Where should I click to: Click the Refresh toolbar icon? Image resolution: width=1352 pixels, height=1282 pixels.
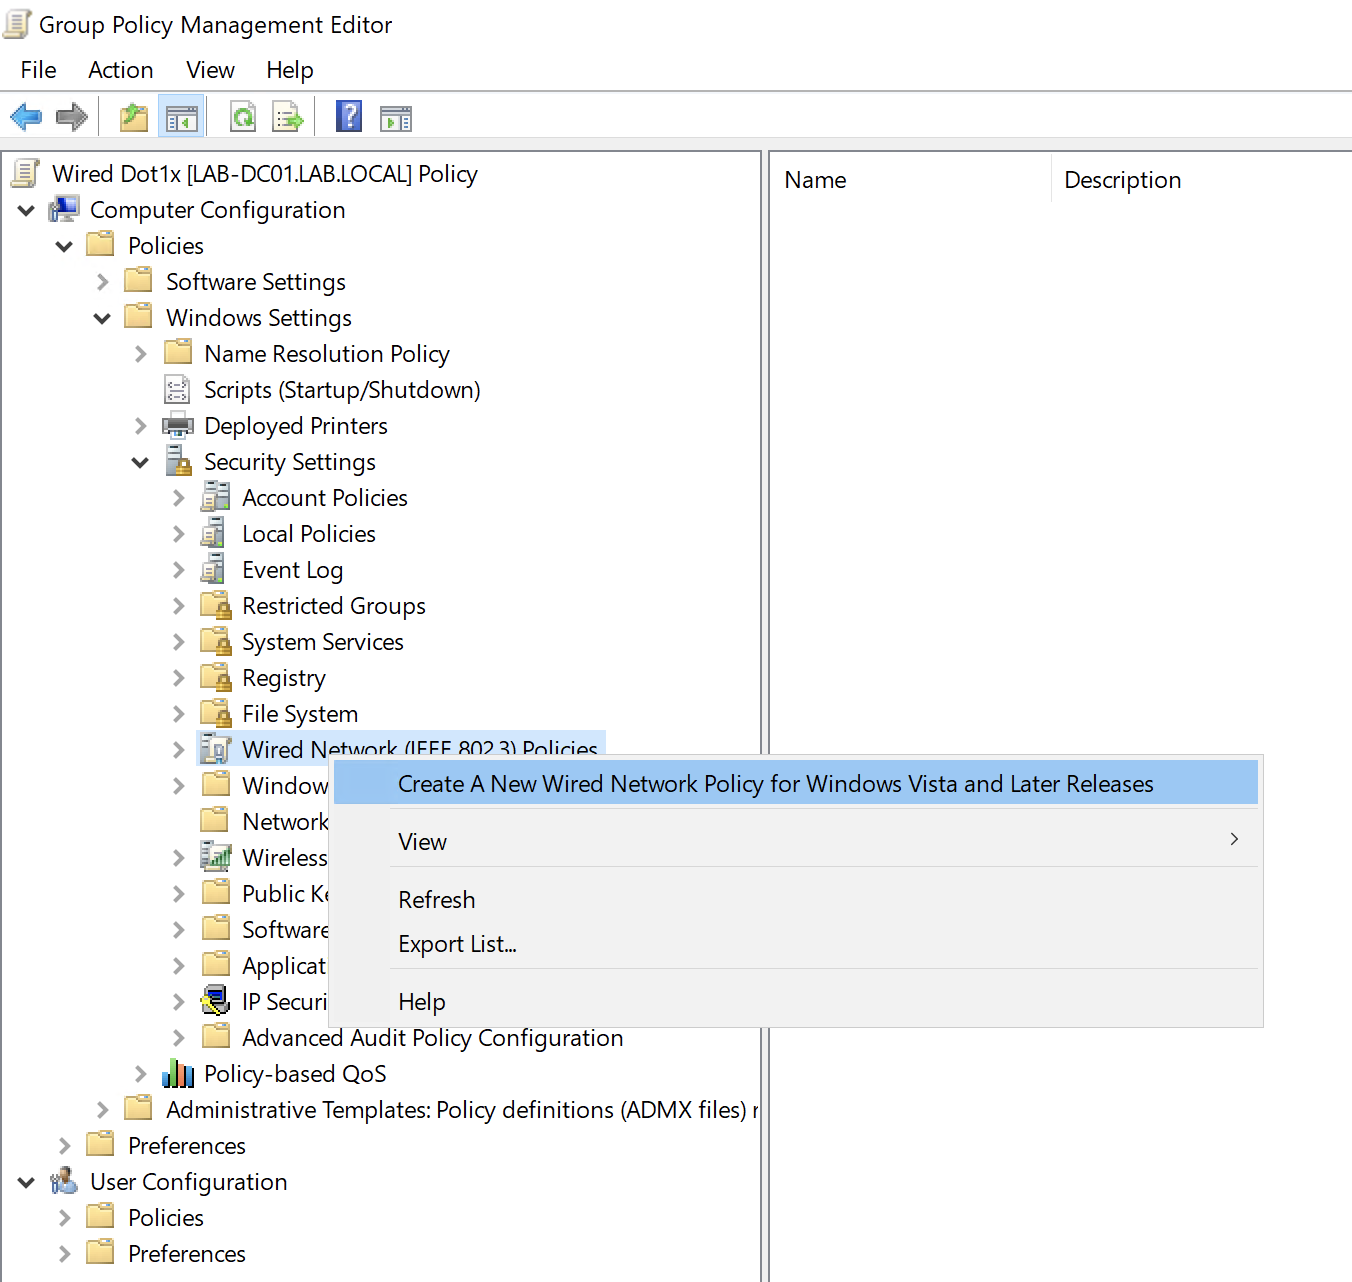click(243, 117)
